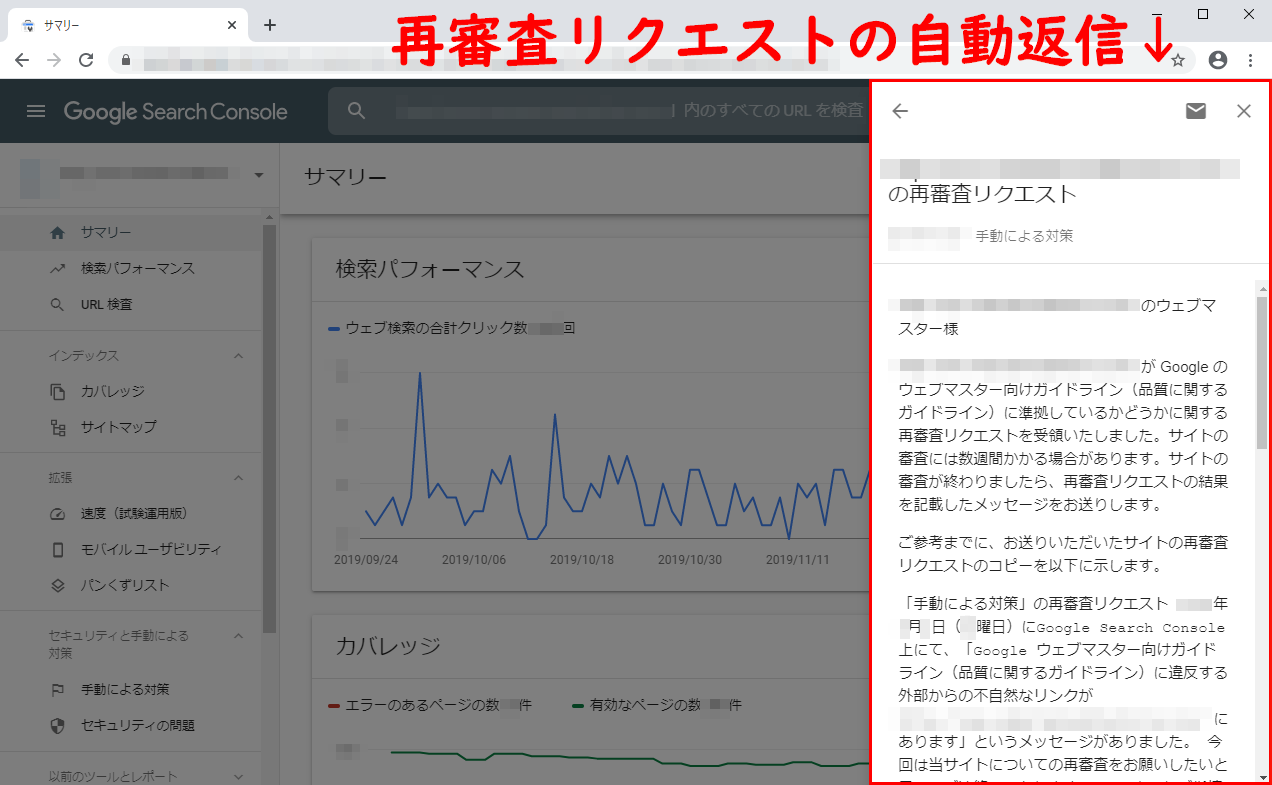Click the 有効なページの数 legend
This screenshot has width=1272, height=785.
[x=657, y=705]
